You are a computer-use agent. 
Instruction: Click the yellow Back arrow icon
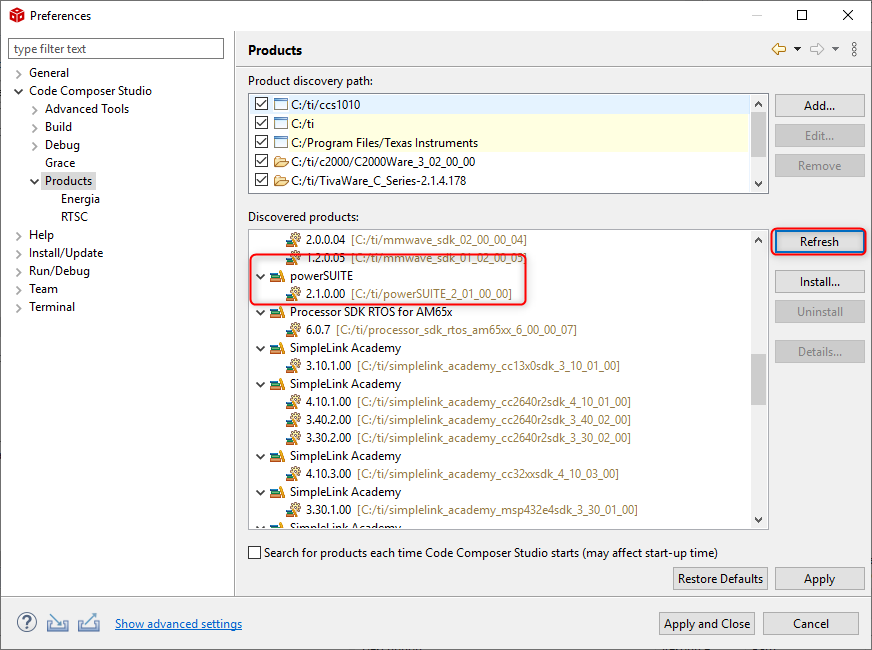[778, 49]
